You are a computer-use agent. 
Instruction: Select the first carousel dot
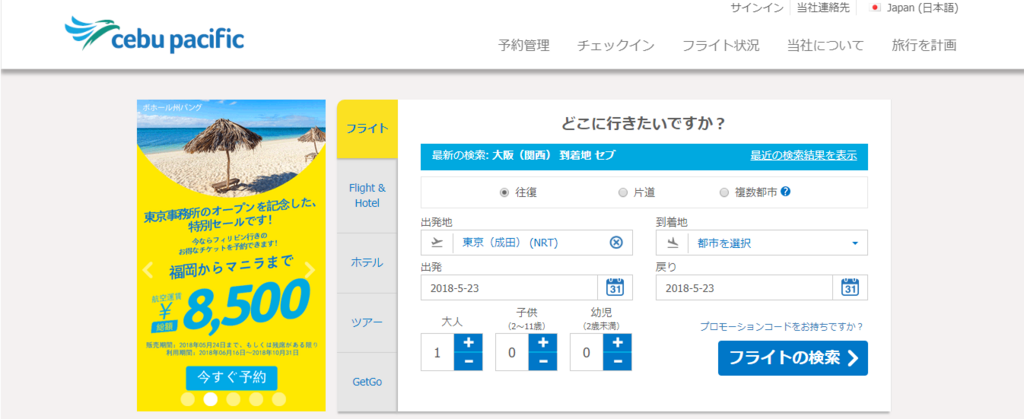click(x=187, y=399)
